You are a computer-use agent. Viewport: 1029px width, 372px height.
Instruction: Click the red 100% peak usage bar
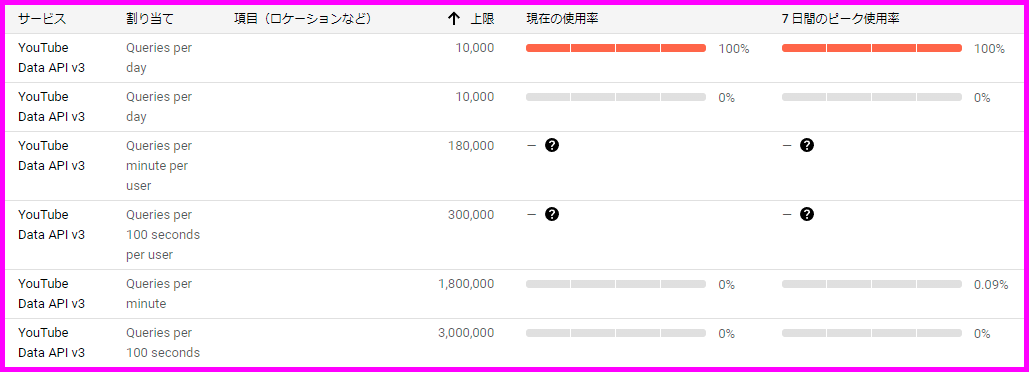point(872,48)
